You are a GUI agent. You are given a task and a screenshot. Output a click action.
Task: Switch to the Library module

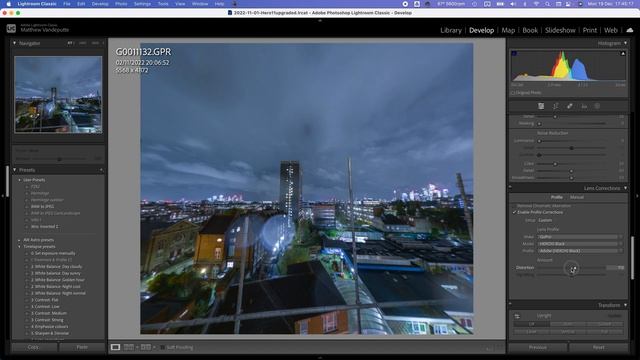(451, 30)
